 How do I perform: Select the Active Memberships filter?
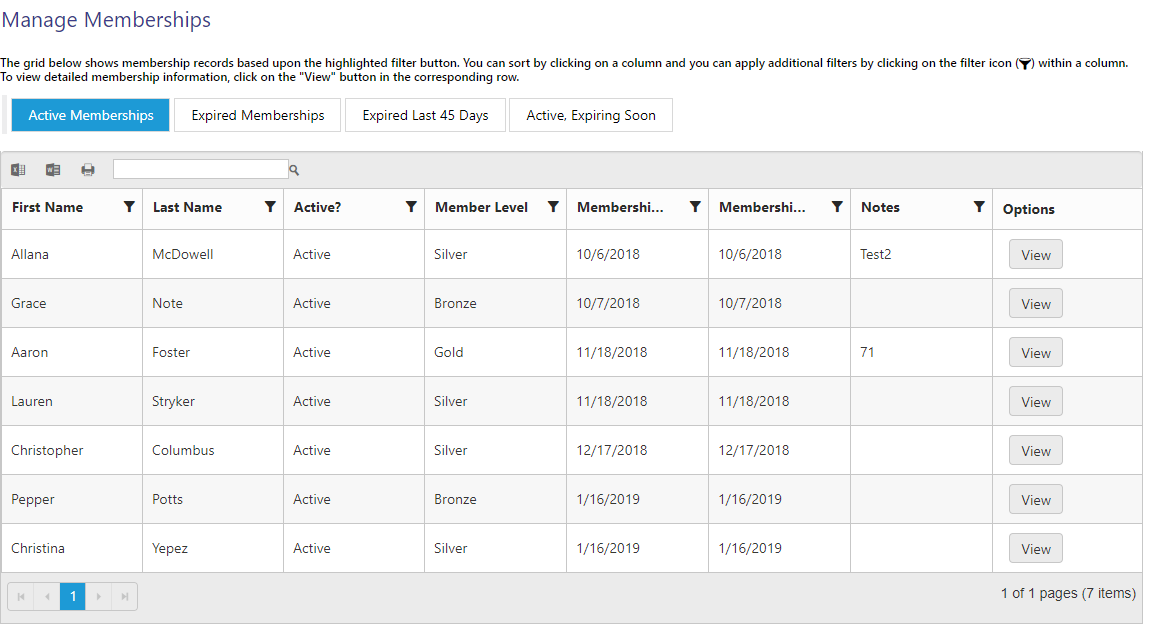tap(91, 115)
